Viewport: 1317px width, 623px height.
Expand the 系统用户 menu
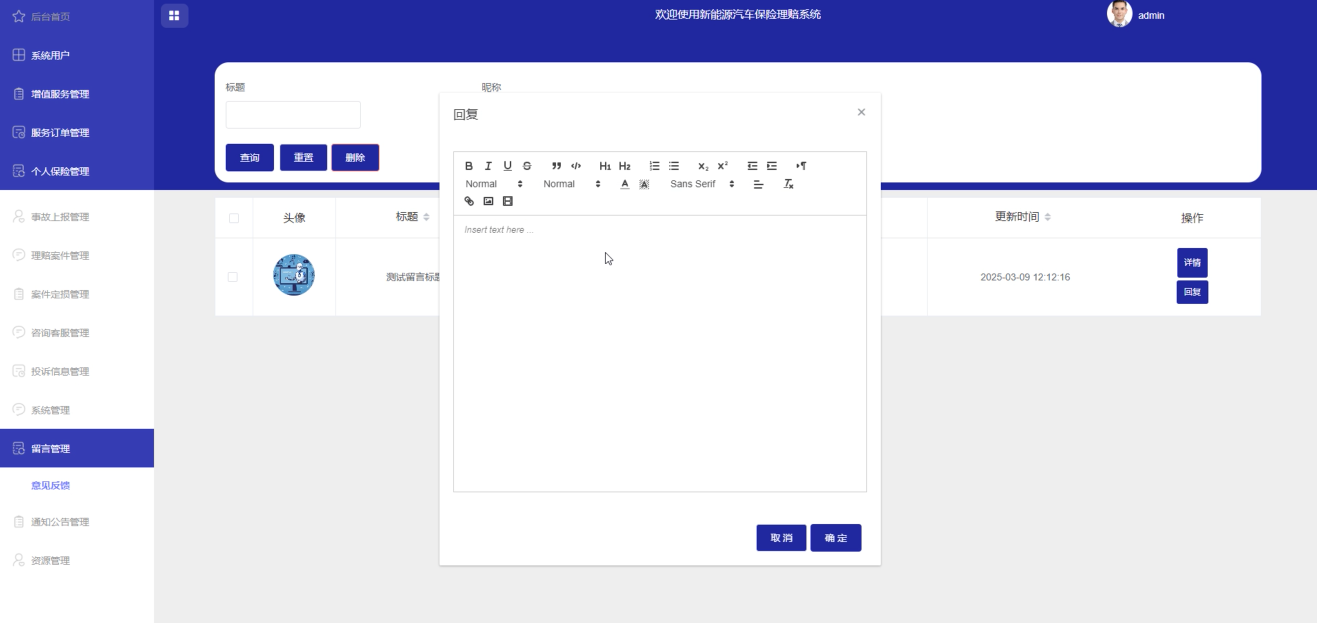(77, 55)
